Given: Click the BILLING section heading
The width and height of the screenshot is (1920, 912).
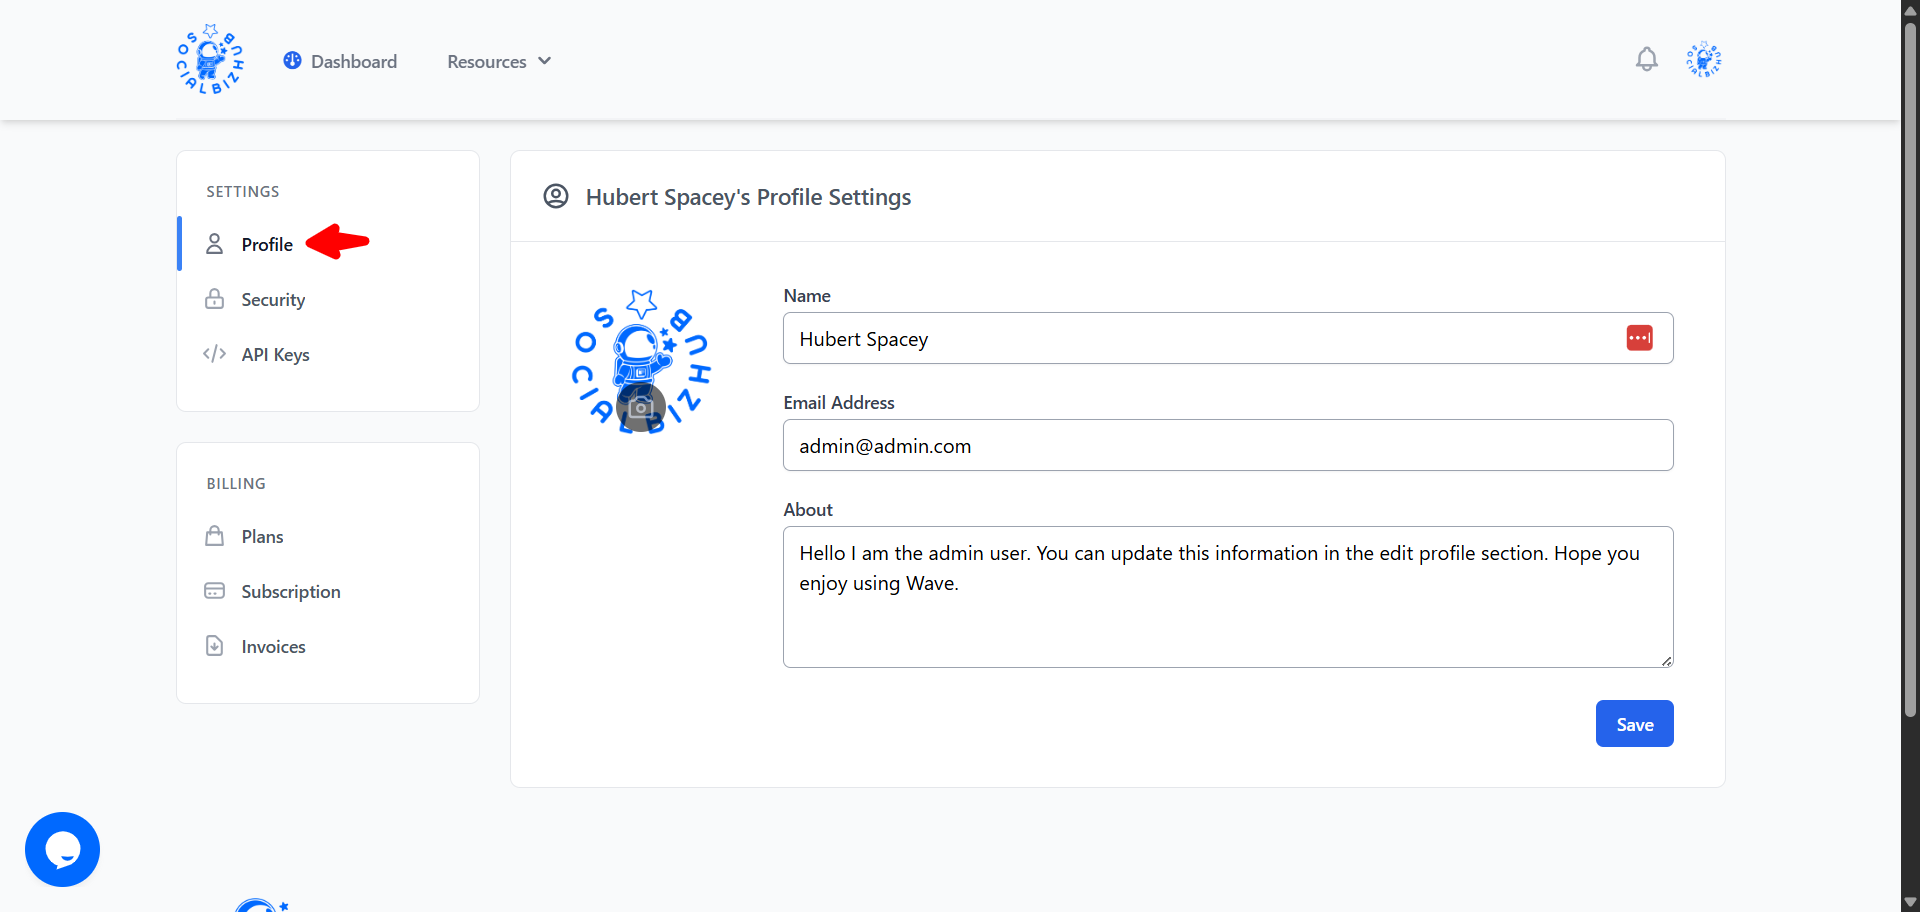Looking at the screenshot, I should point(236,483).
